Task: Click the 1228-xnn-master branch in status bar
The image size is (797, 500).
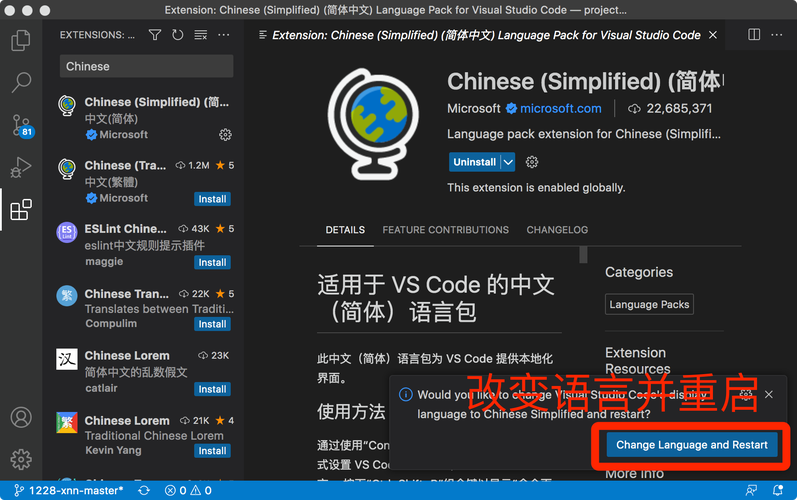Action: (69, 490)
